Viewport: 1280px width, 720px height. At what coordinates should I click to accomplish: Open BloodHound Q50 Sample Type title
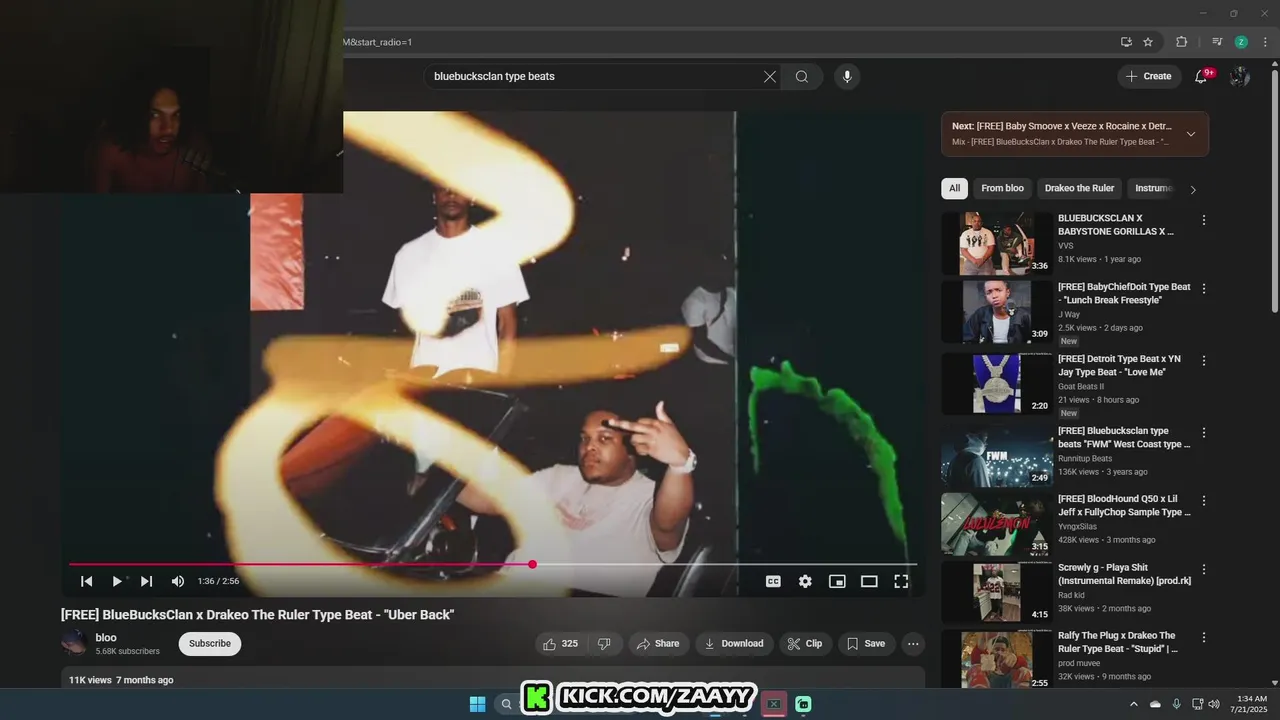[1124, 505]
